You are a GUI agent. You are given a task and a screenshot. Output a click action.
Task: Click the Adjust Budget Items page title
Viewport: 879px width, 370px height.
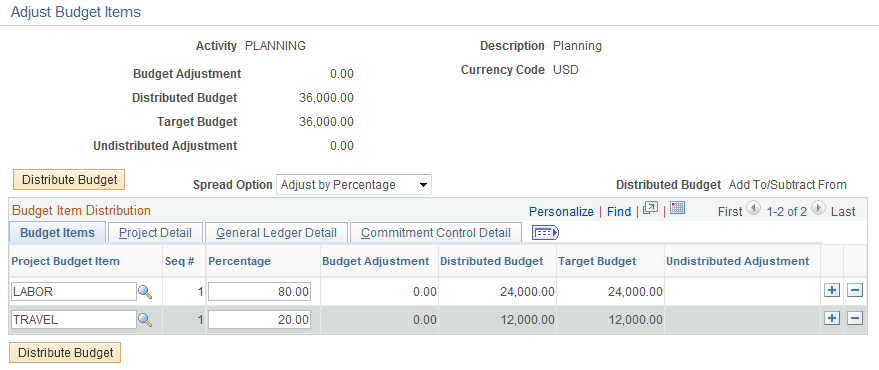click(76, 12)
